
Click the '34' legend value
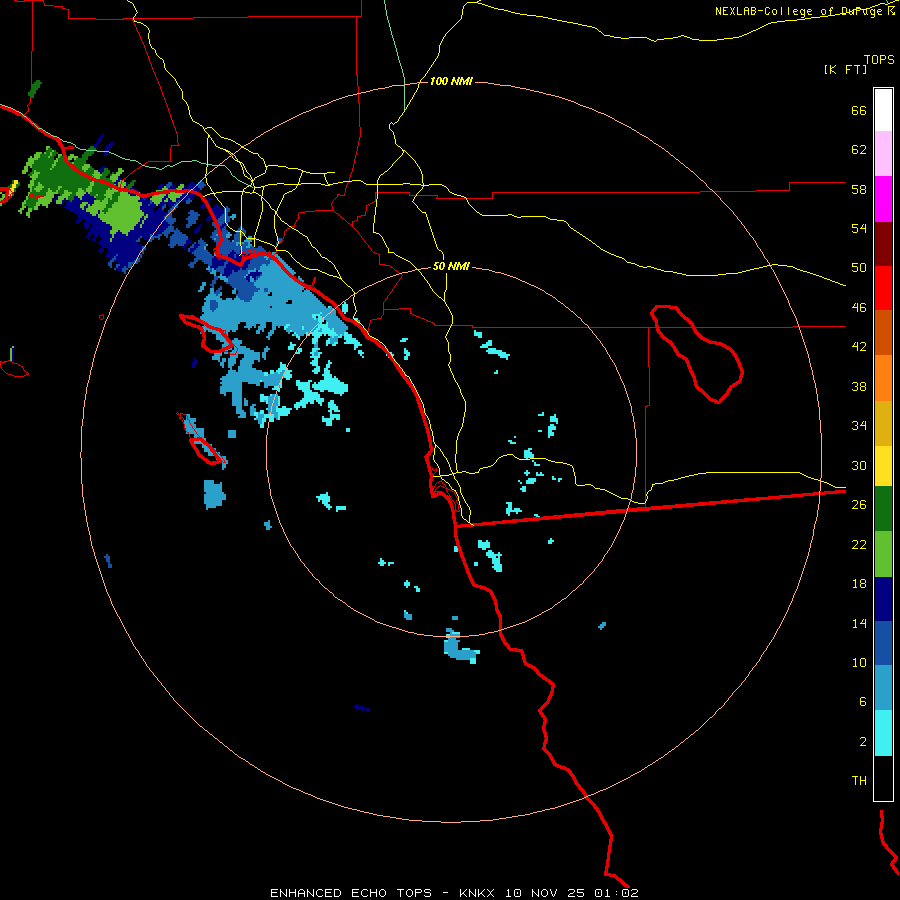(x=859, y=426)
